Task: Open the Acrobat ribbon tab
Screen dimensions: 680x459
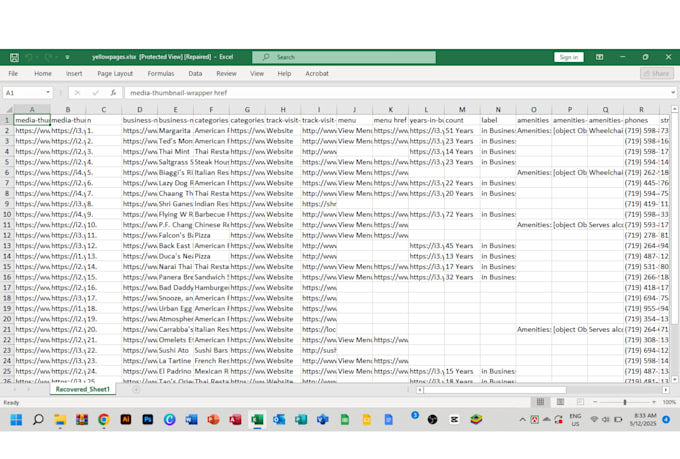Action: 317,74
